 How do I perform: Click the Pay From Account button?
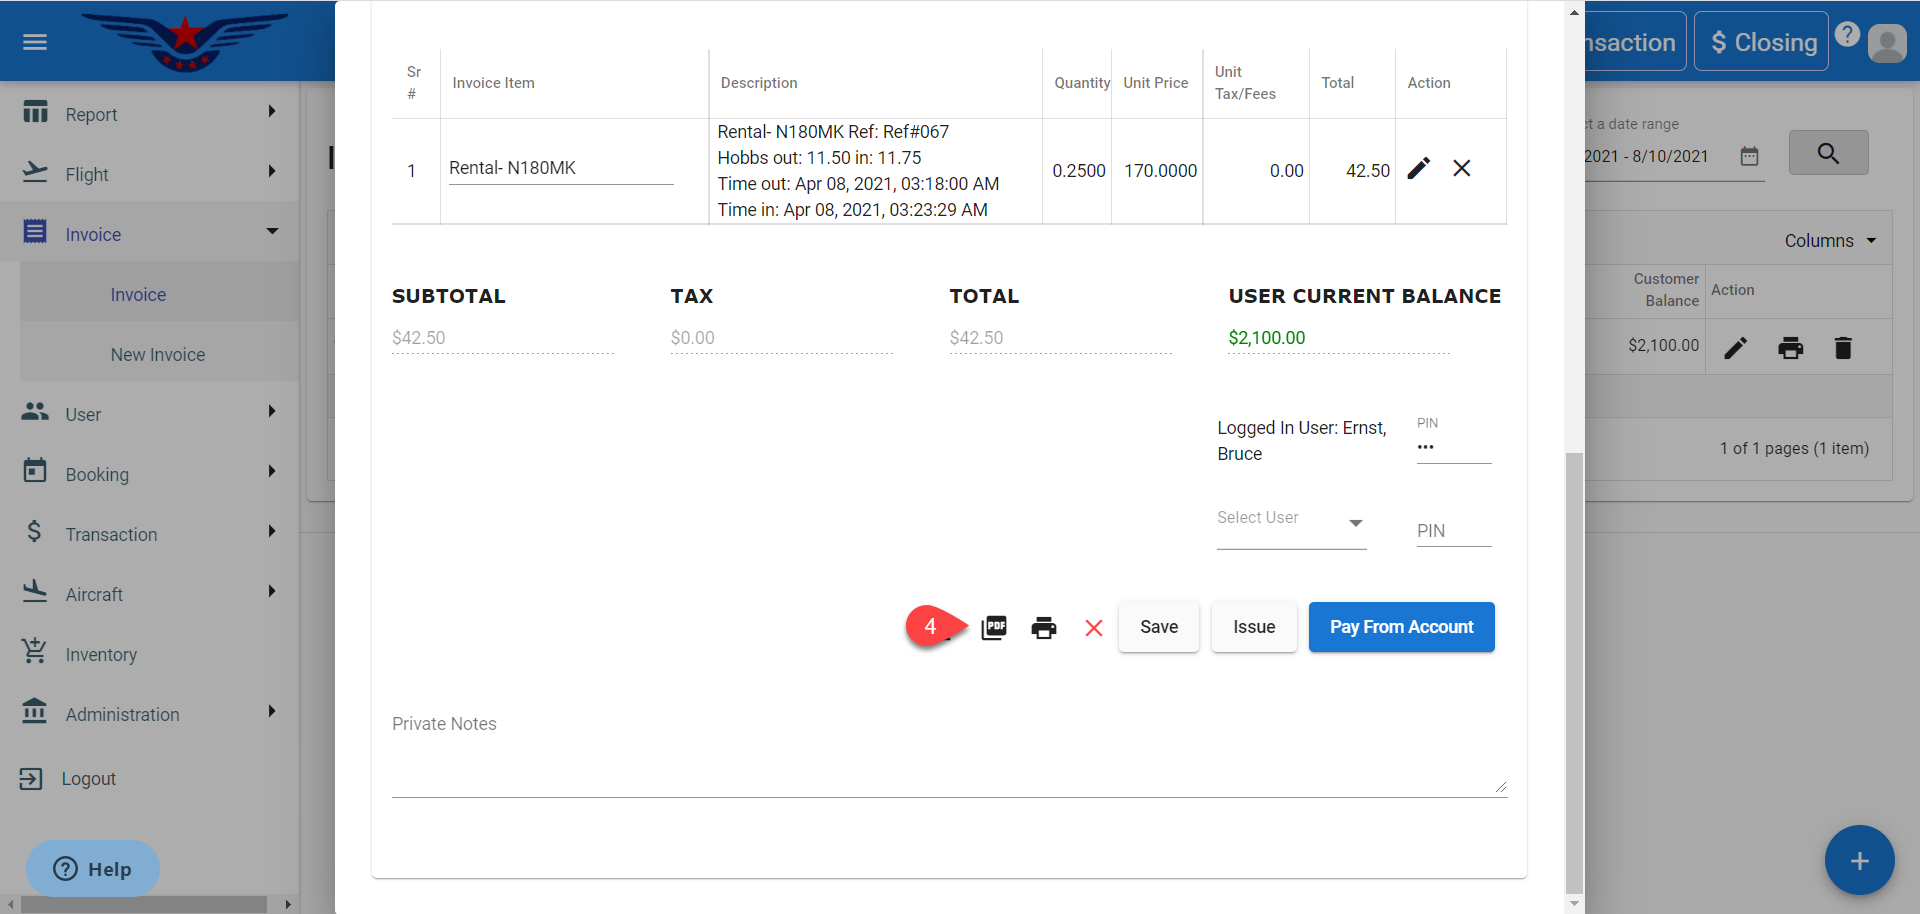pyautogui.click(x=1401, y=627)
